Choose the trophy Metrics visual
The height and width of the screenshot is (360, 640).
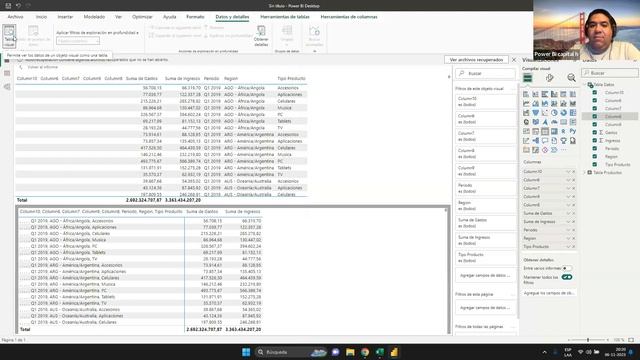[x=563, y=141]
